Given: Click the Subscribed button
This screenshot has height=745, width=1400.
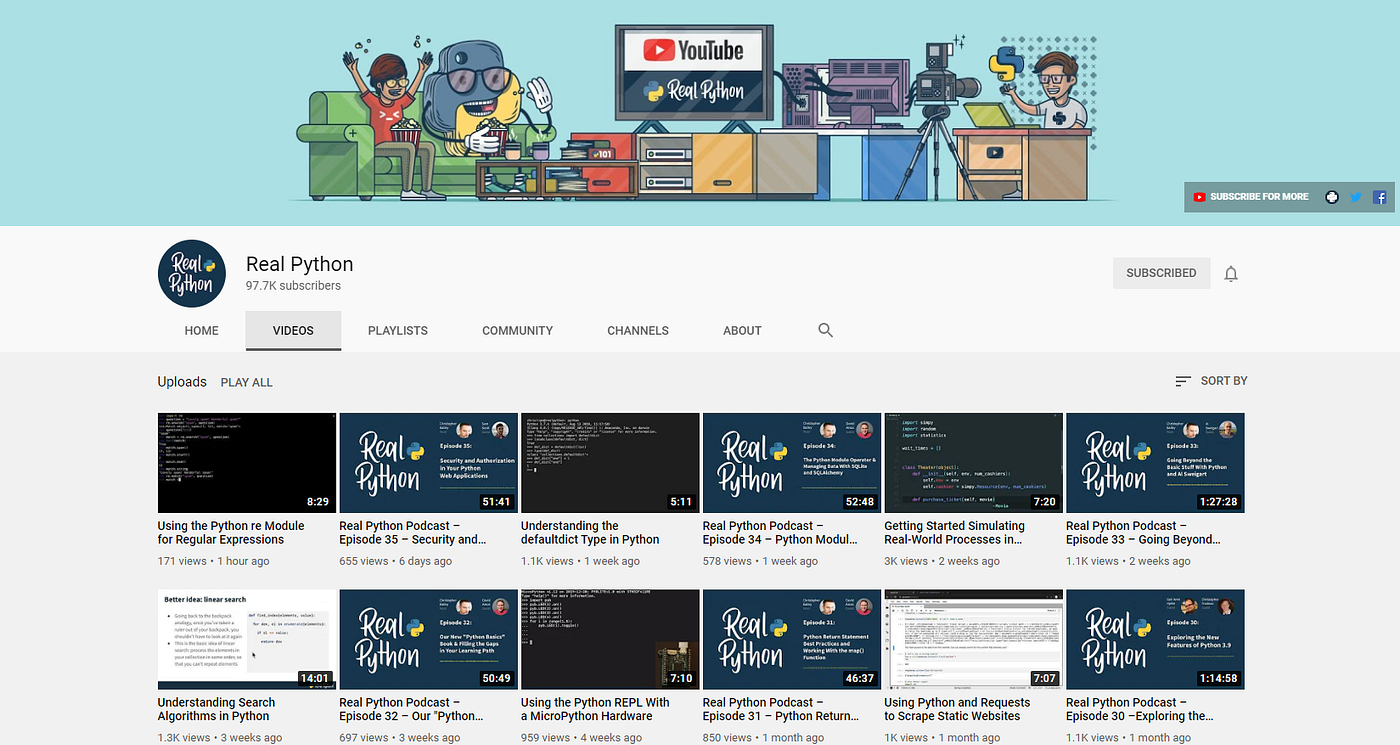Looking at the screenshot, I should coord(1161,273).
